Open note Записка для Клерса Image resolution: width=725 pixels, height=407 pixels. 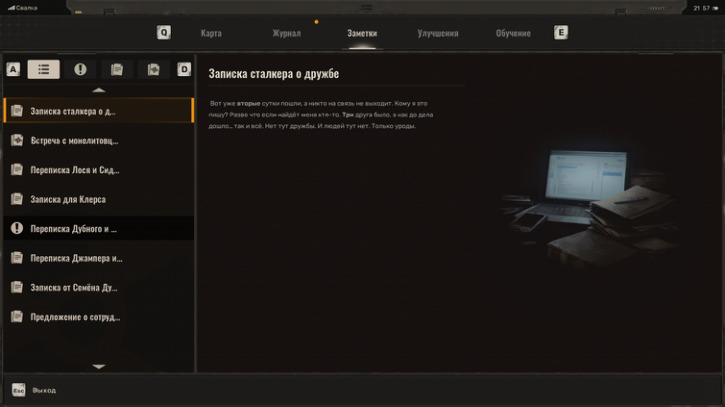98,199
